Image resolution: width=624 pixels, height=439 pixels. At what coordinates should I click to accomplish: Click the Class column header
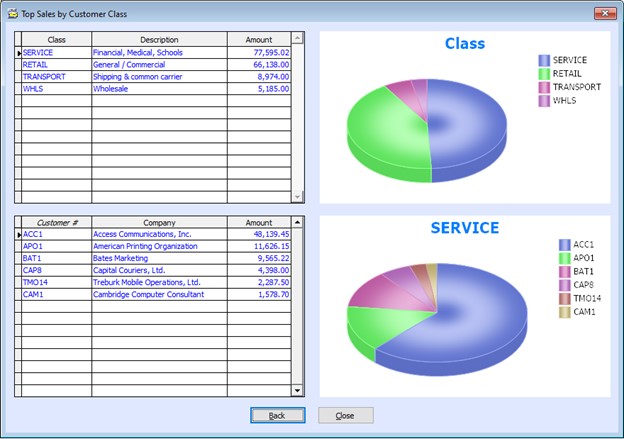coord(56,39)
